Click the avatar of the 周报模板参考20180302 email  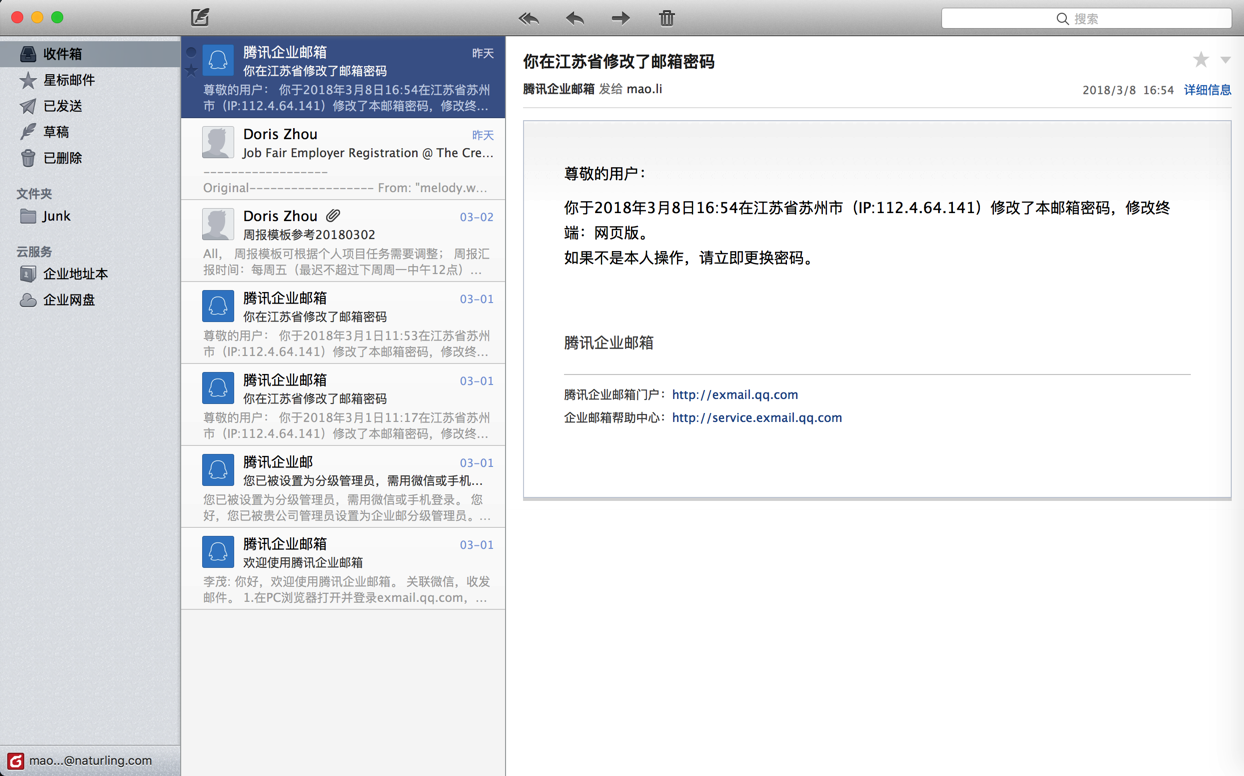click(218, 224)
